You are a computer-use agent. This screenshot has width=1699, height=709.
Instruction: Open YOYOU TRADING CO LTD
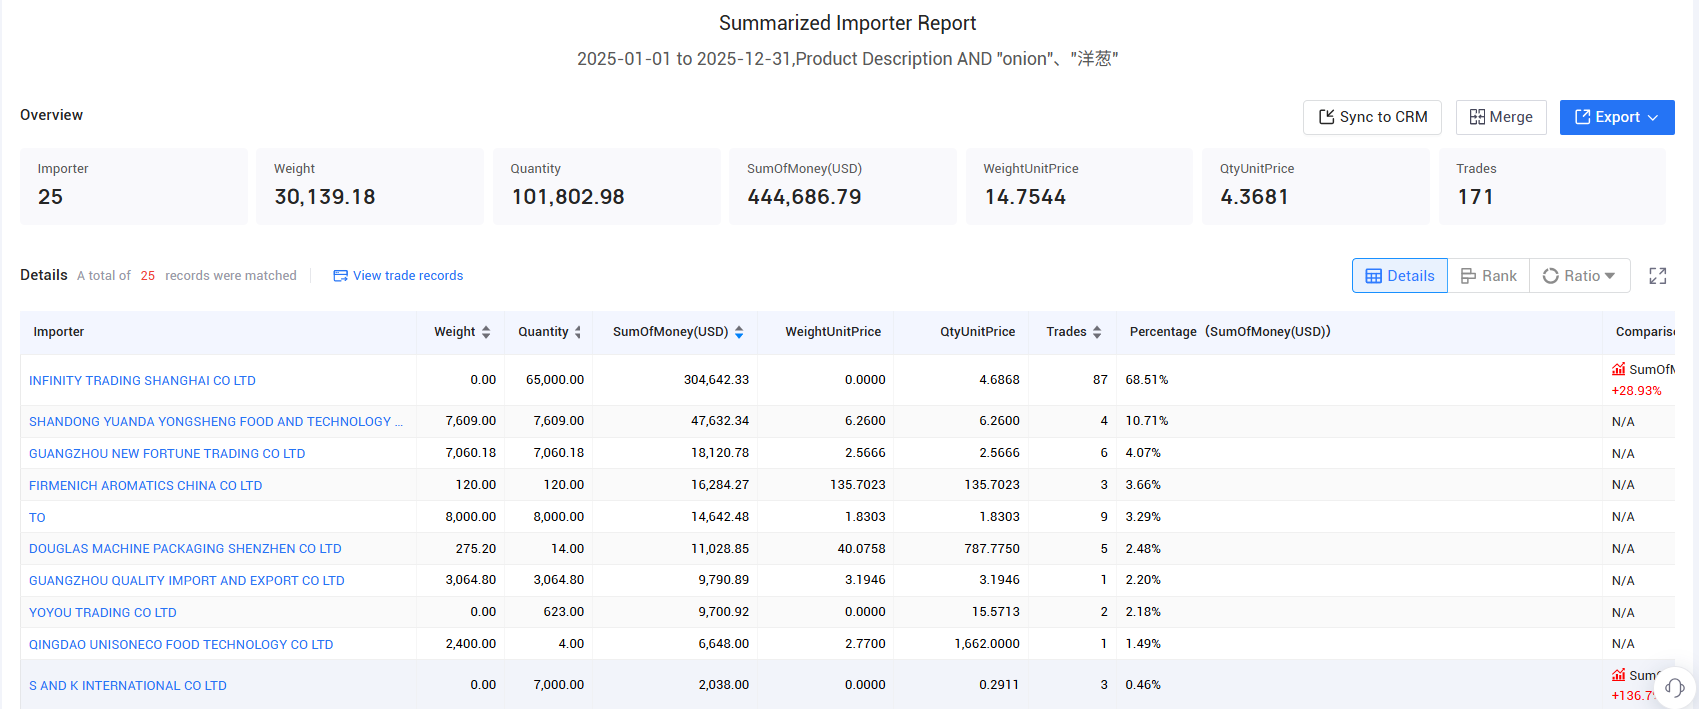pyautogui.click(x=103, y=613)
